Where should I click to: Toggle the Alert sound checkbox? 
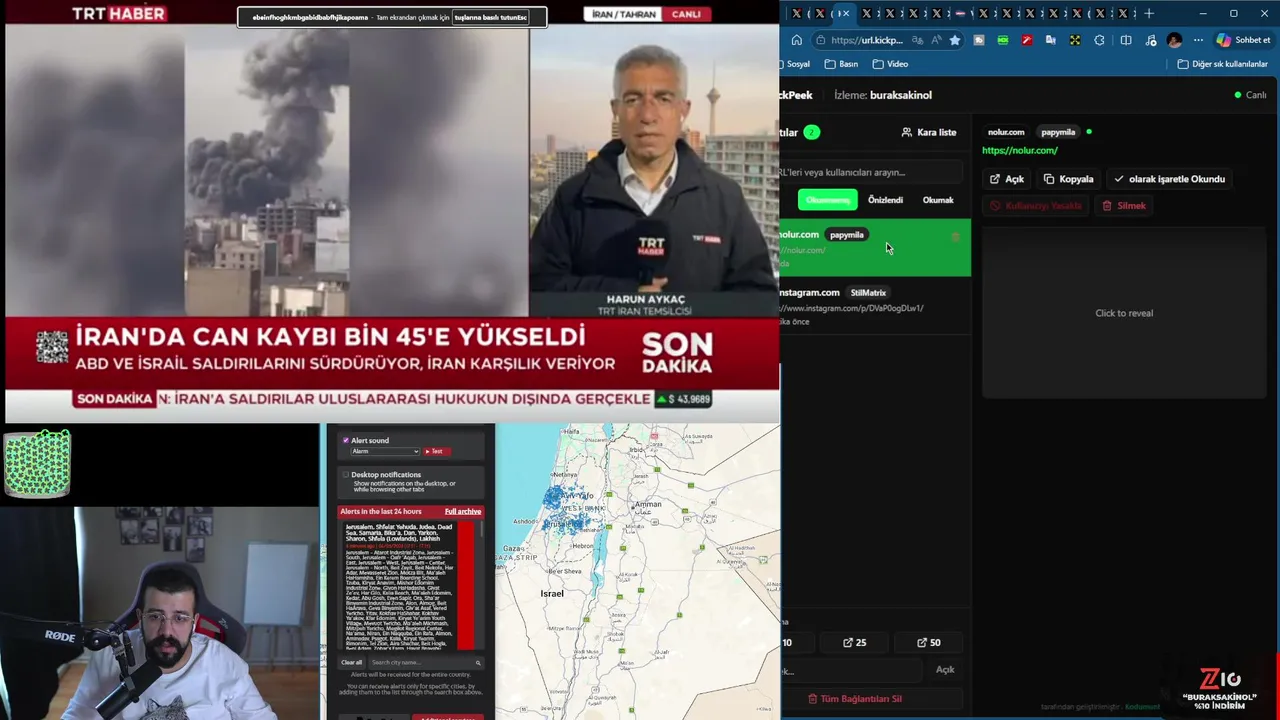(346, 440)
